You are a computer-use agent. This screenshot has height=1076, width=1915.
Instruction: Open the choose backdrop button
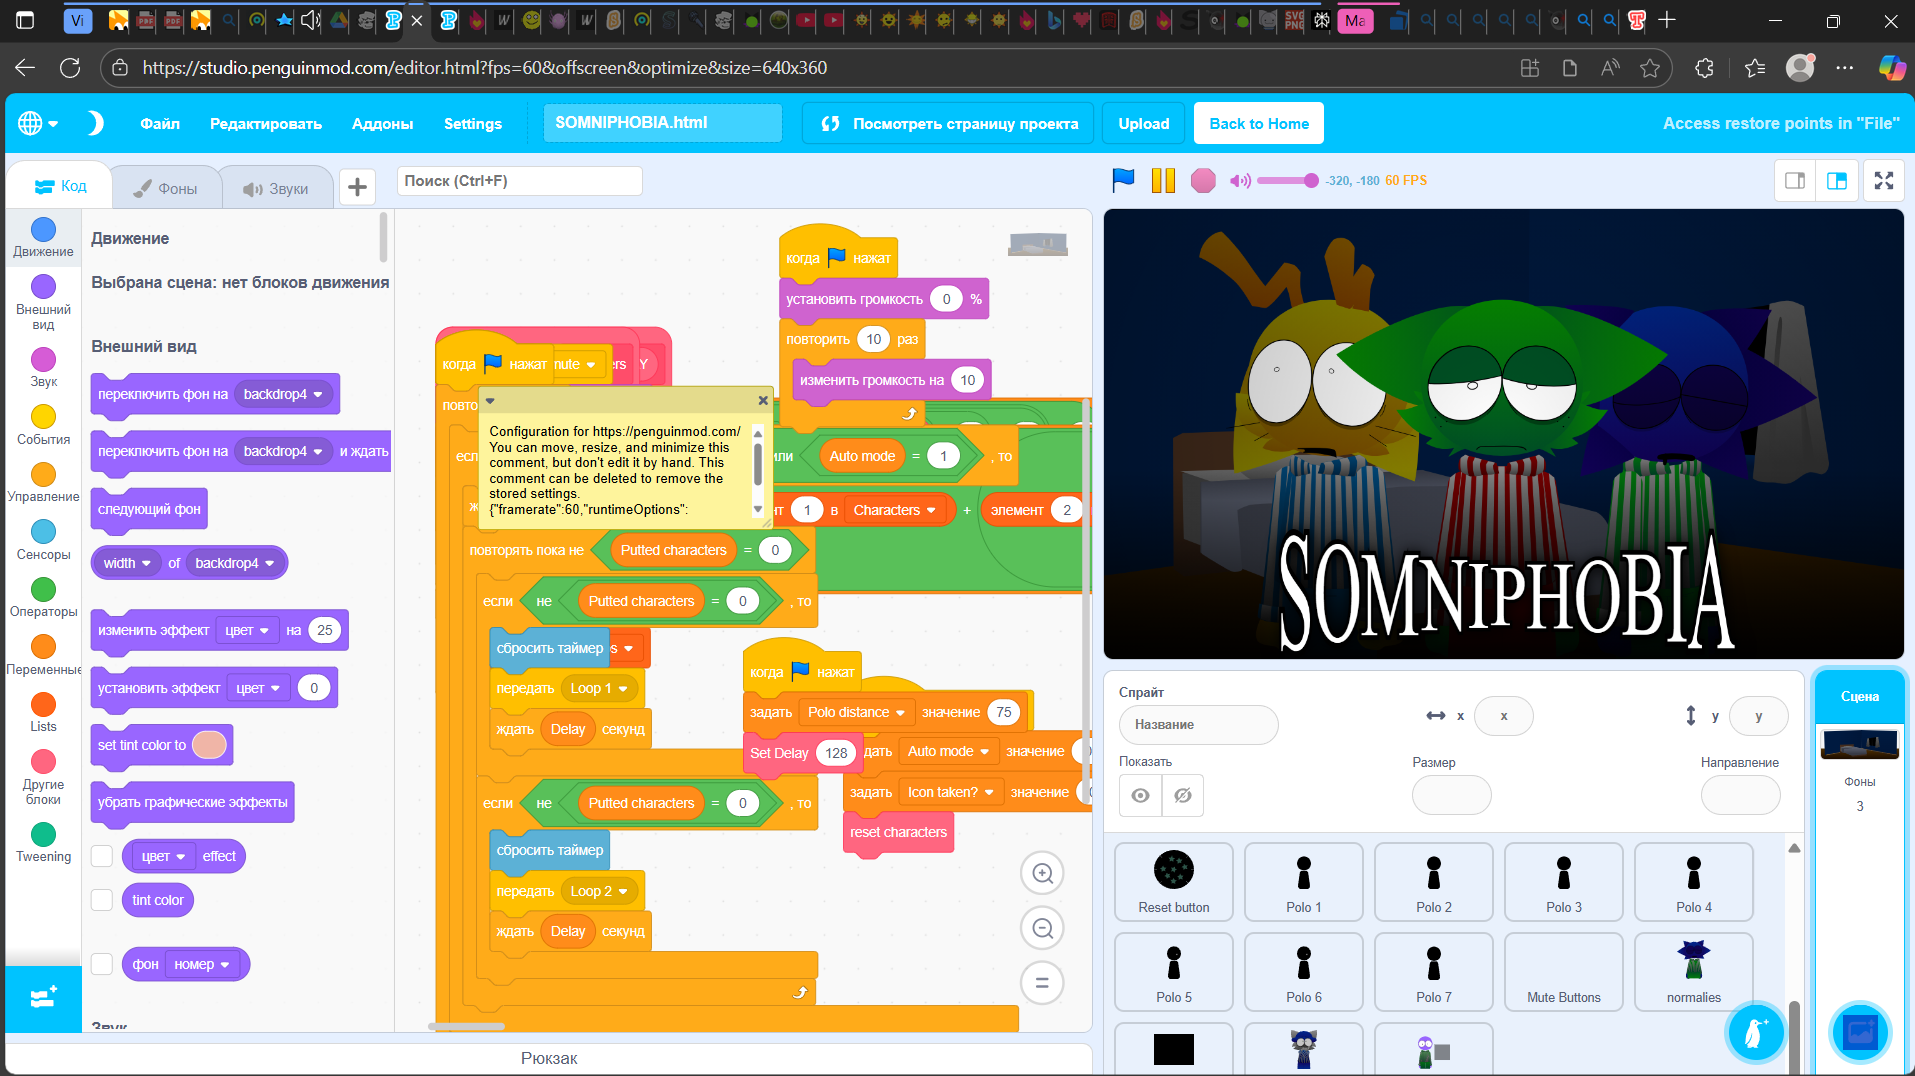[1860, 1032]
